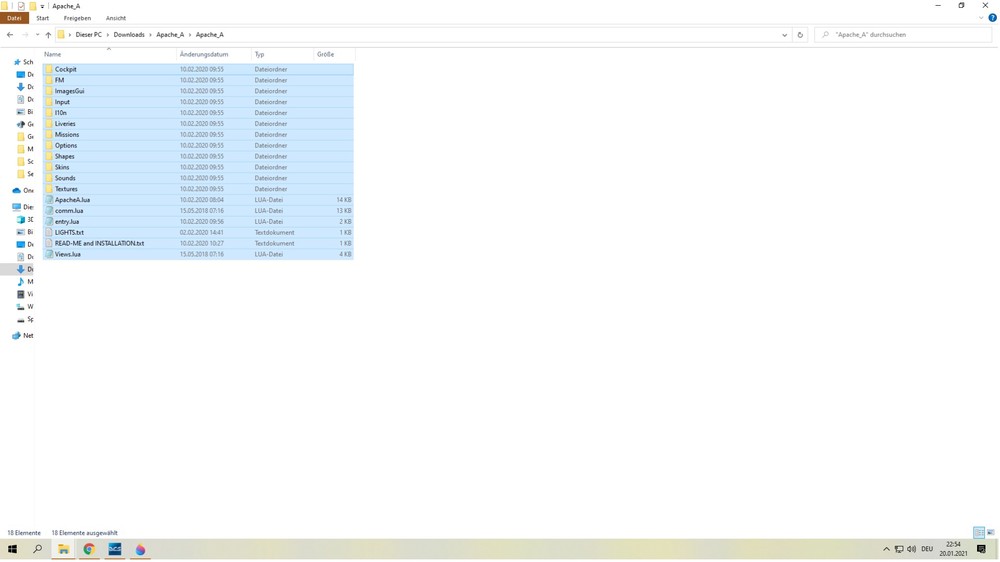Switch to large icons view layout
Image resolution: width=1000 pixels, height=562 pixels.
tap(990, 532)
